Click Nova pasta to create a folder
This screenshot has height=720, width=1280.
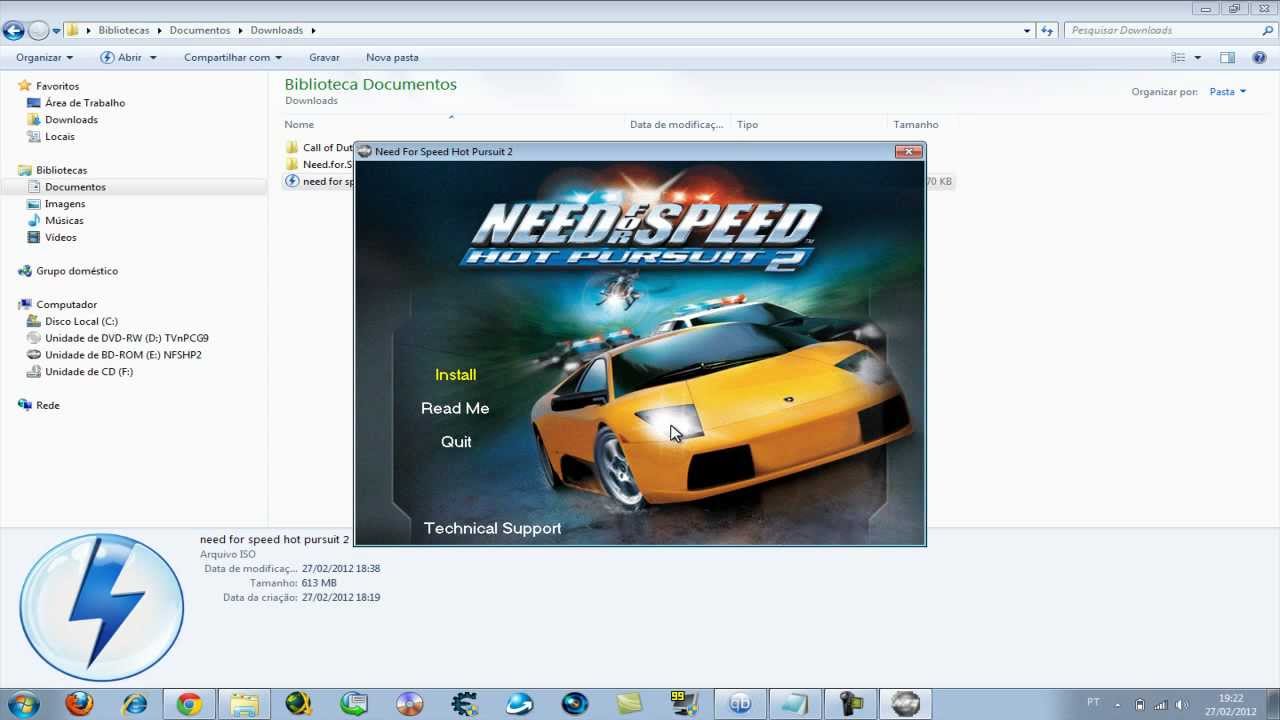click(x=392, y=58)
